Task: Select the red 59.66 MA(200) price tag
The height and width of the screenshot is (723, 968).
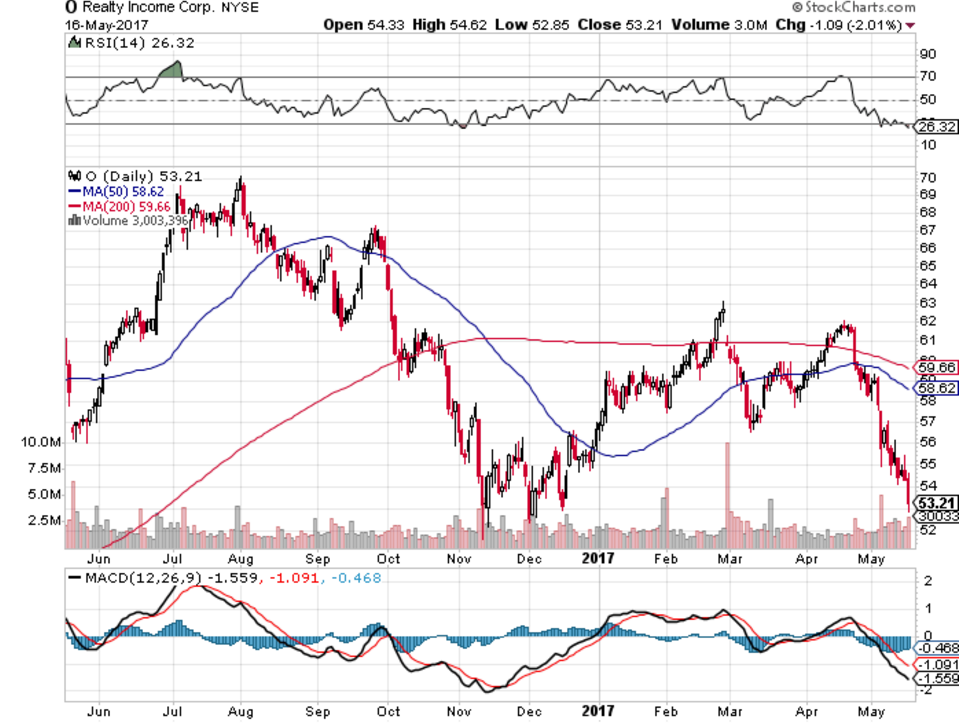Action: (938, 367)
